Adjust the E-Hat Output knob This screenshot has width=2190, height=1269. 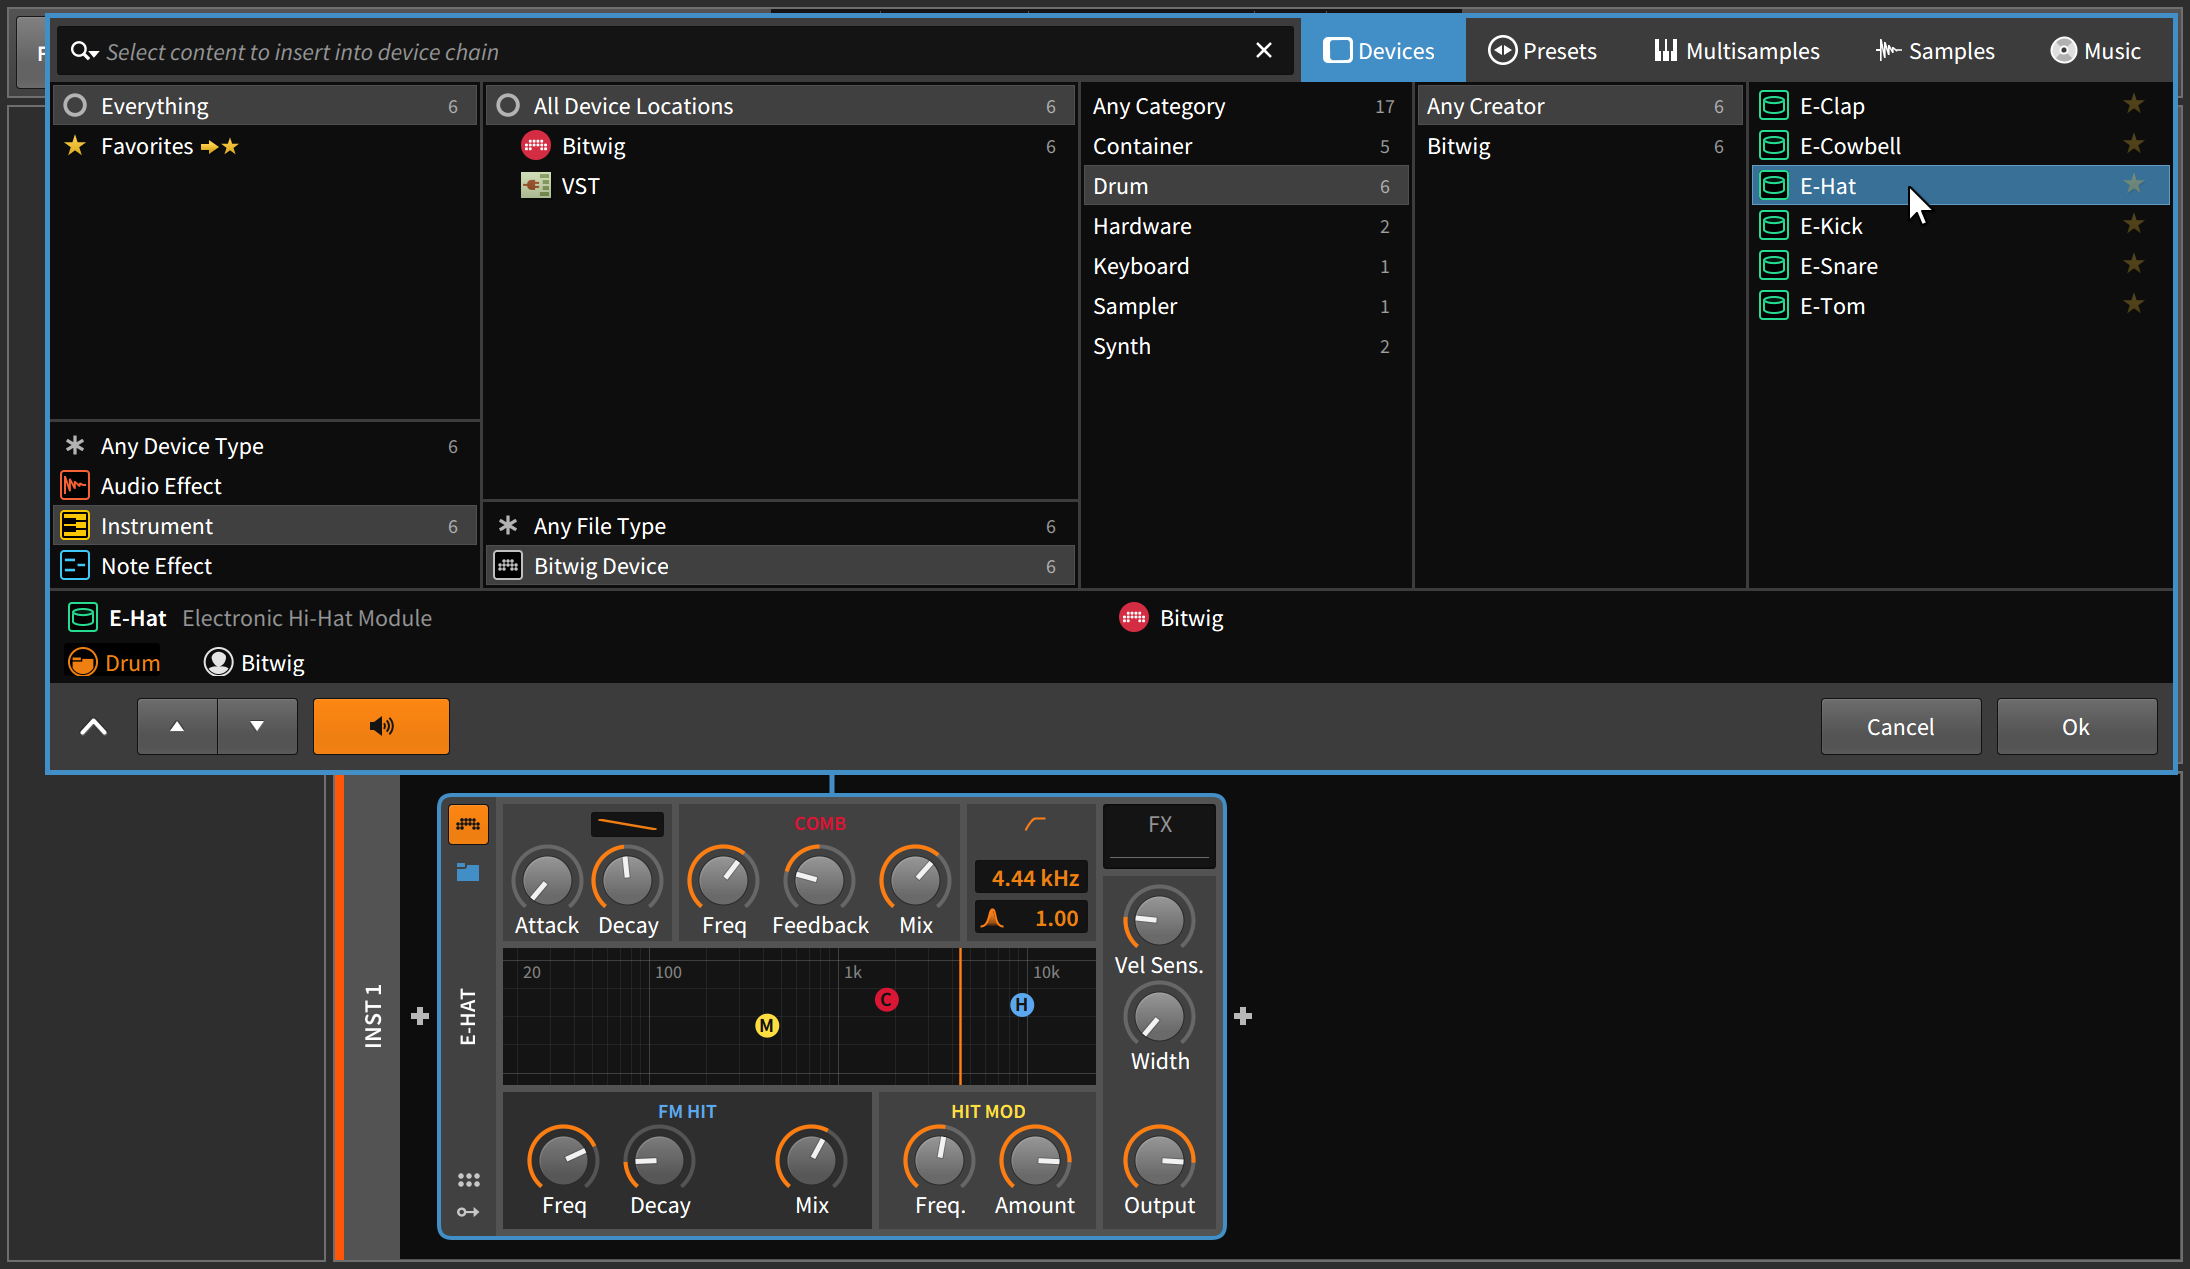[x=1160, y=1161]
